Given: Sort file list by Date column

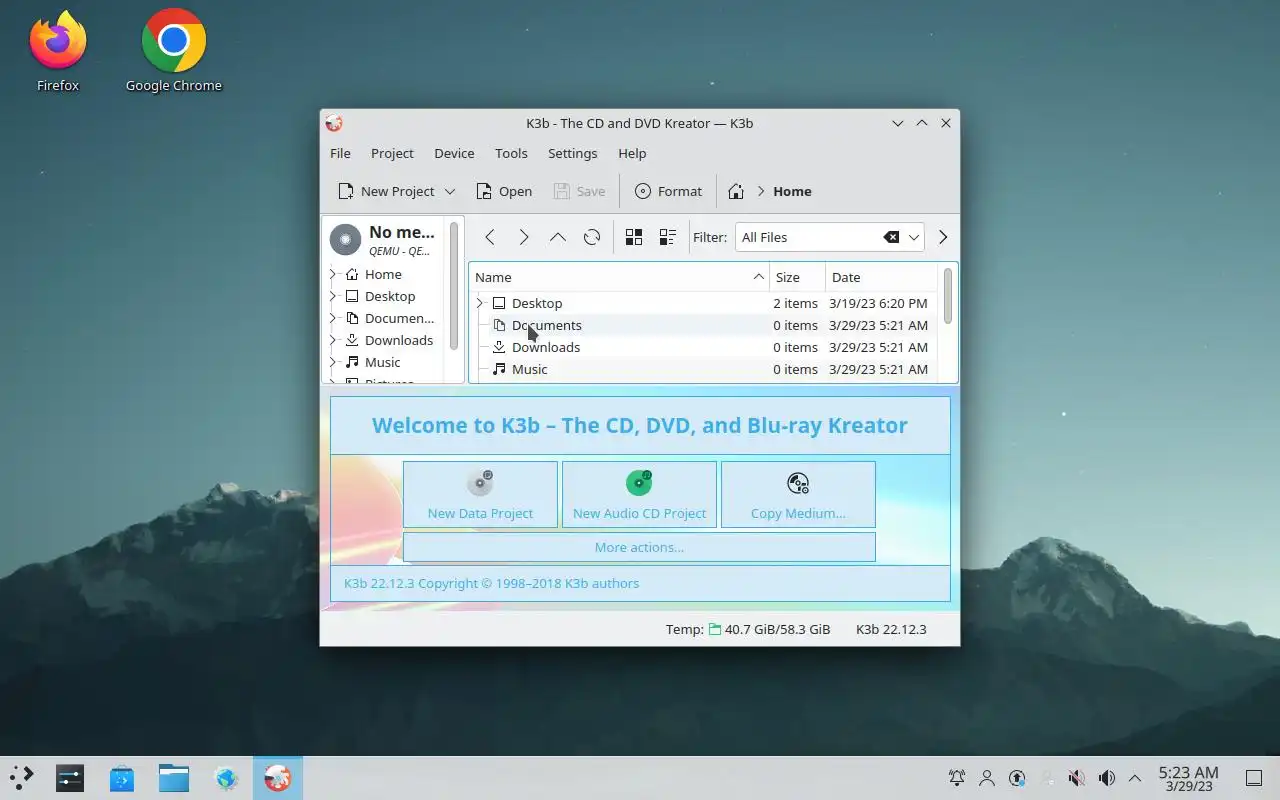Looking at the screenshot, I should (x=882, y=277).
